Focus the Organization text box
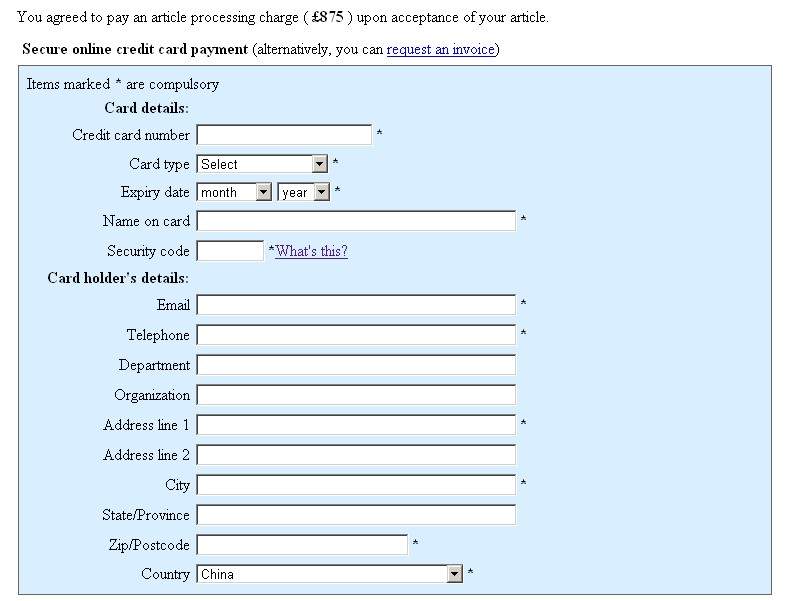Viewport: 789px width, 601px height. pos(356,395)
